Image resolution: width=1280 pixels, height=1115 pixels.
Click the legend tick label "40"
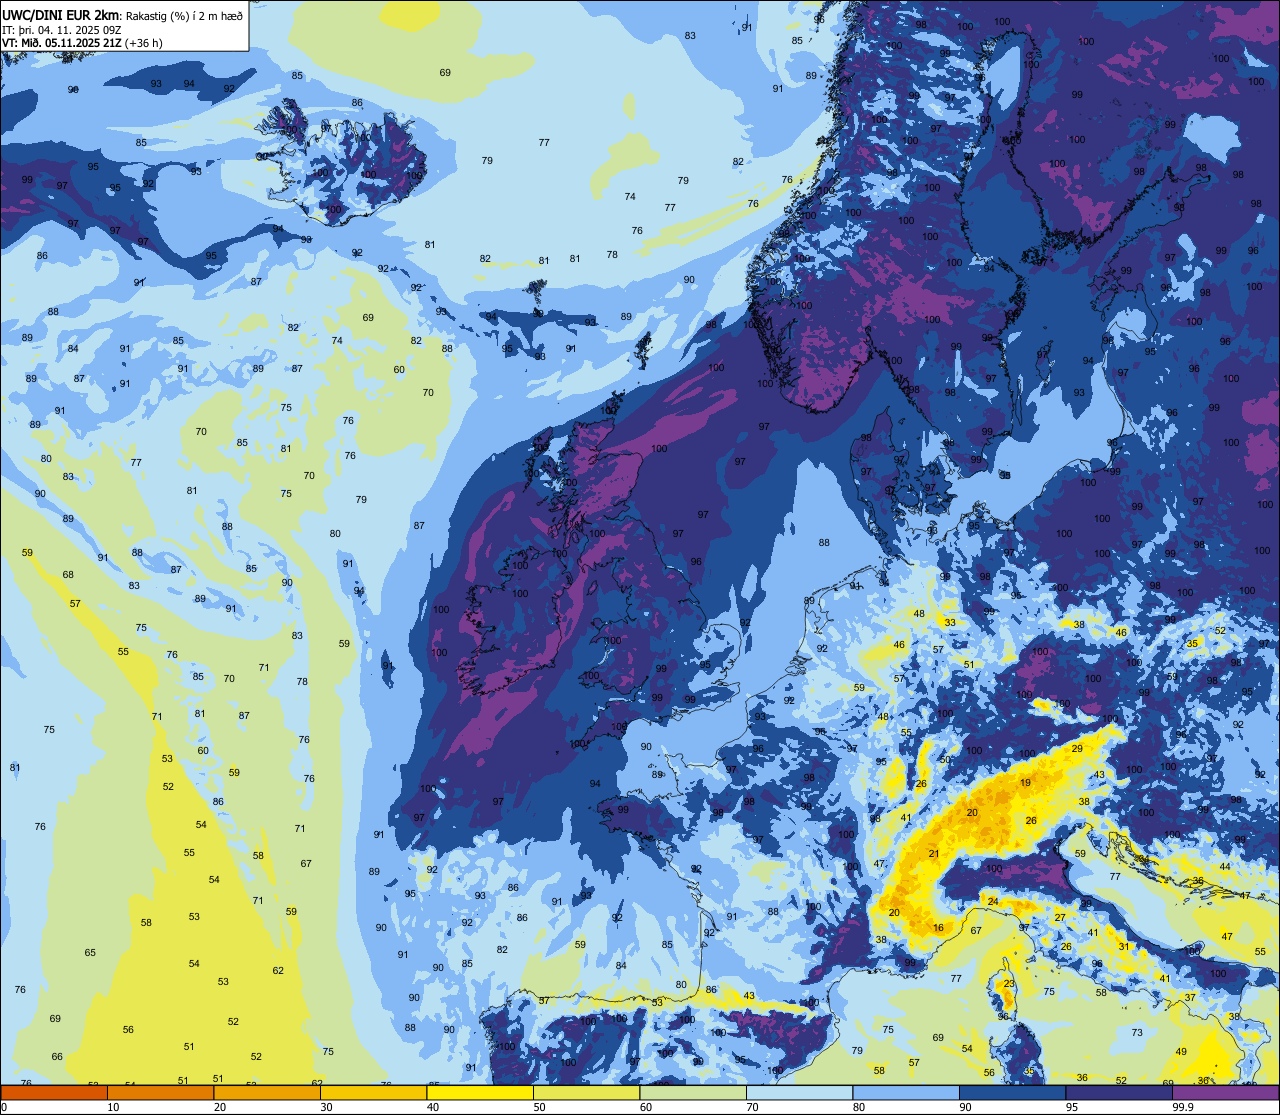pyautogui.click(x=433, y=1107)
